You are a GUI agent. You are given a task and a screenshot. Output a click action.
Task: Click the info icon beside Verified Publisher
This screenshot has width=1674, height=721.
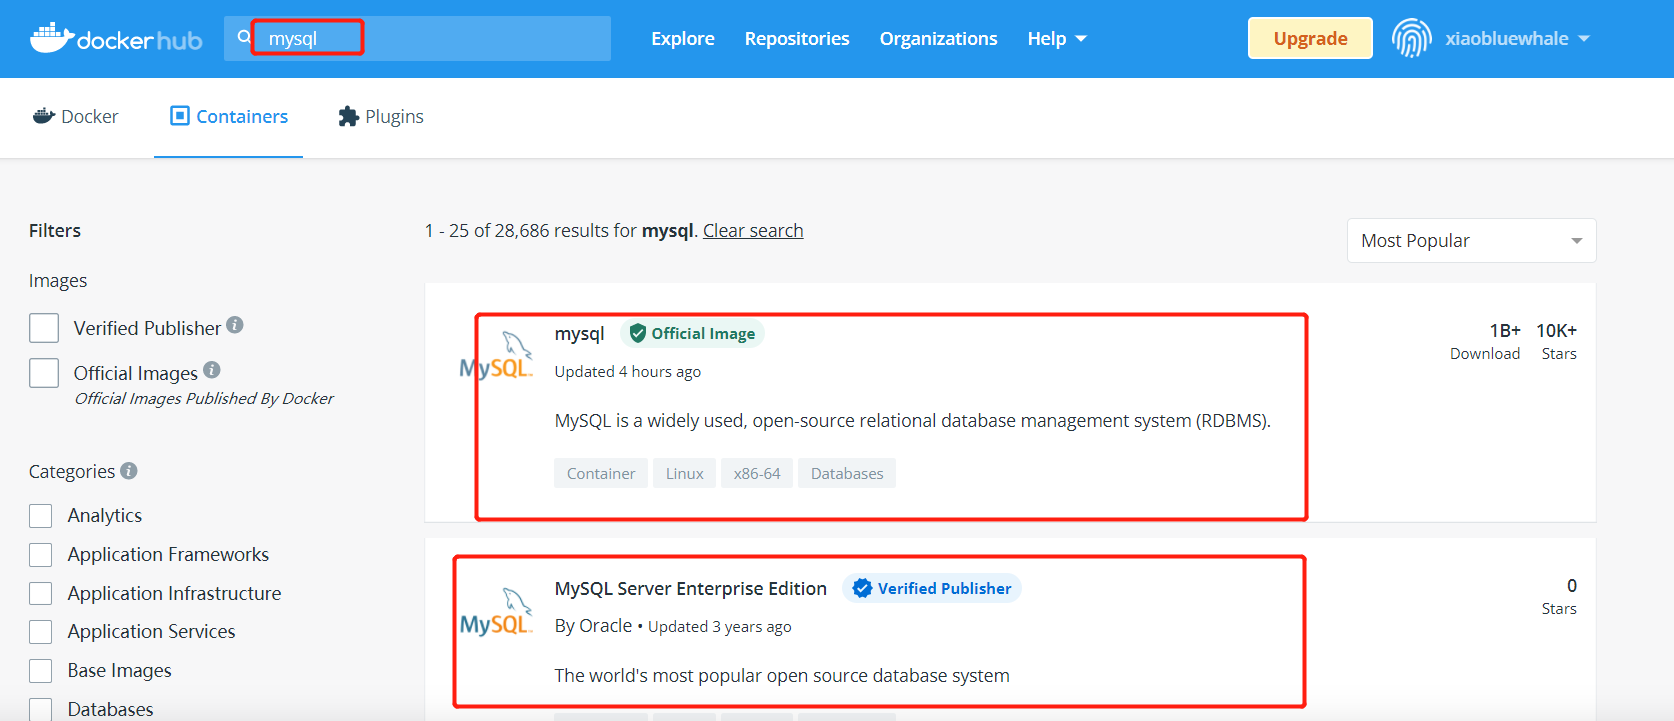(x=235, y=325)
